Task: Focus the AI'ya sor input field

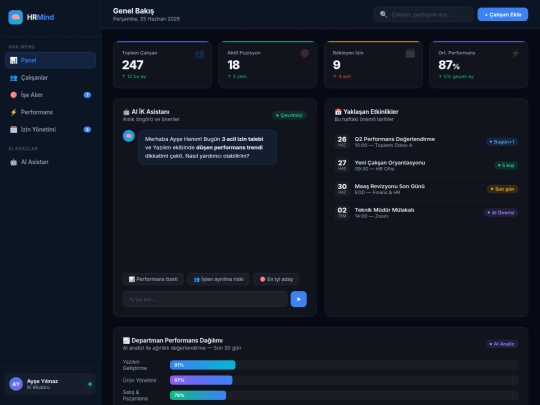Action: tap(205, 299)
